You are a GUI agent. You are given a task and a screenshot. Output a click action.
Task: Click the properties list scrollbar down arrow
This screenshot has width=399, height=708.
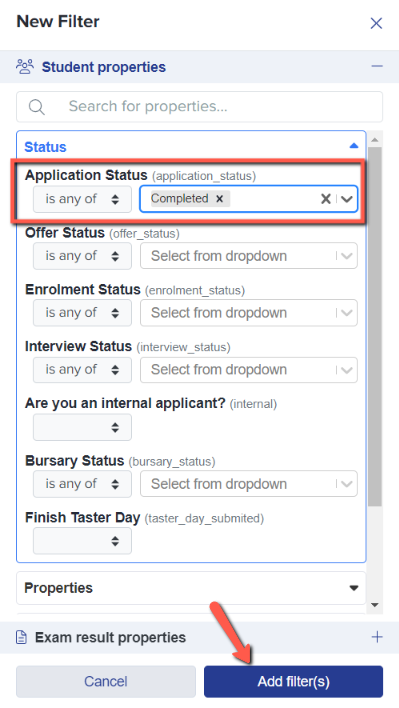coord(375,605)
